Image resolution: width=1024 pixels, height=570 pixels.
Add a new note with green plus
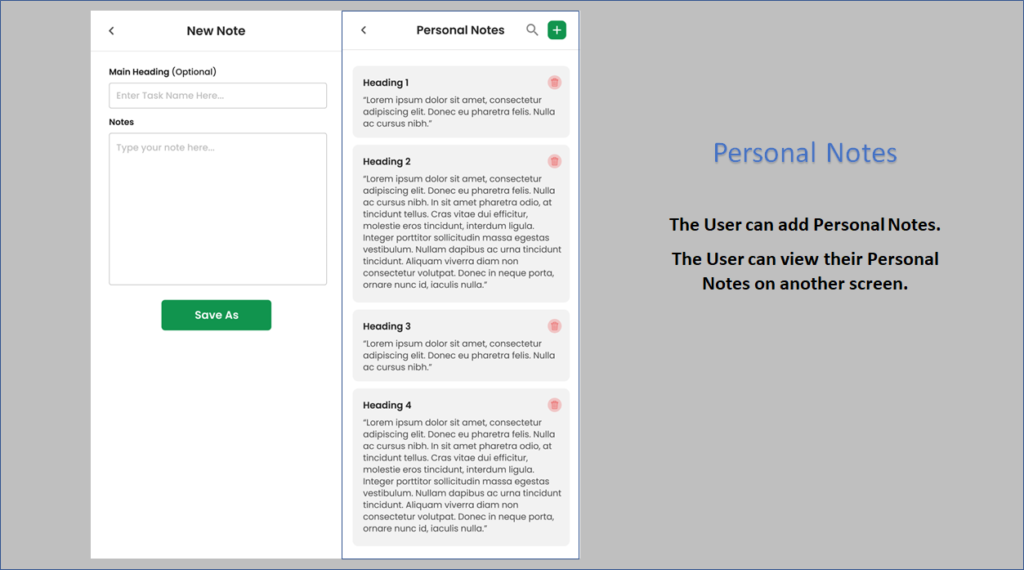[x=557, y=30]
